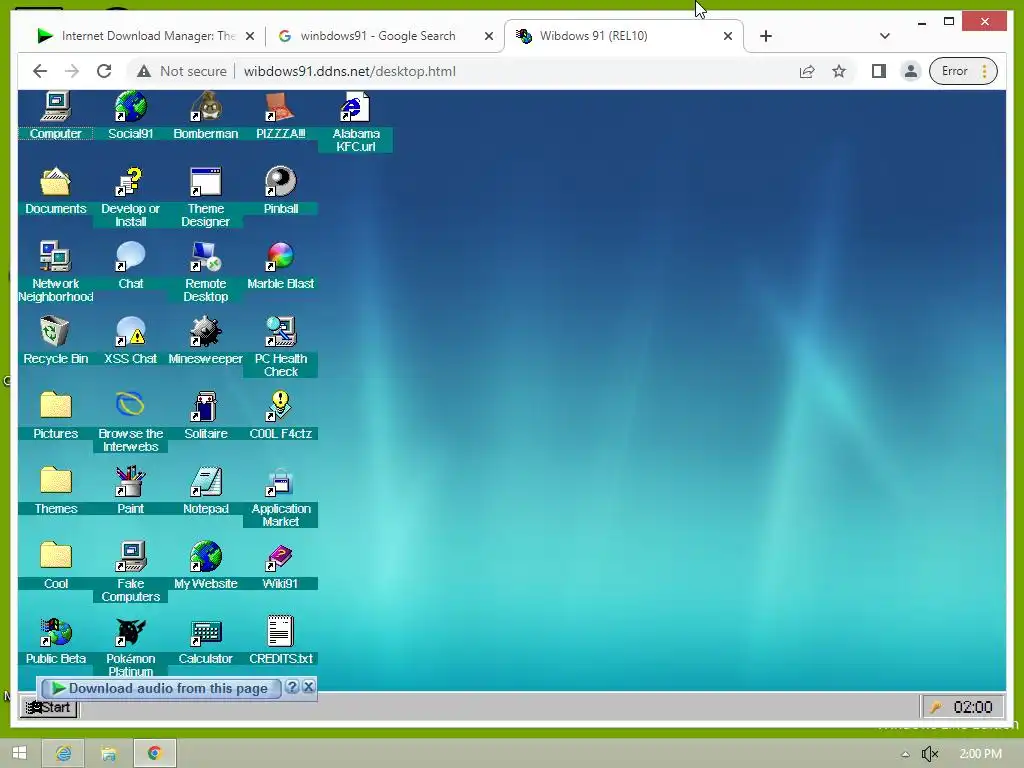
Task: Launch Develop or Install shortcut
Action: 131,197
